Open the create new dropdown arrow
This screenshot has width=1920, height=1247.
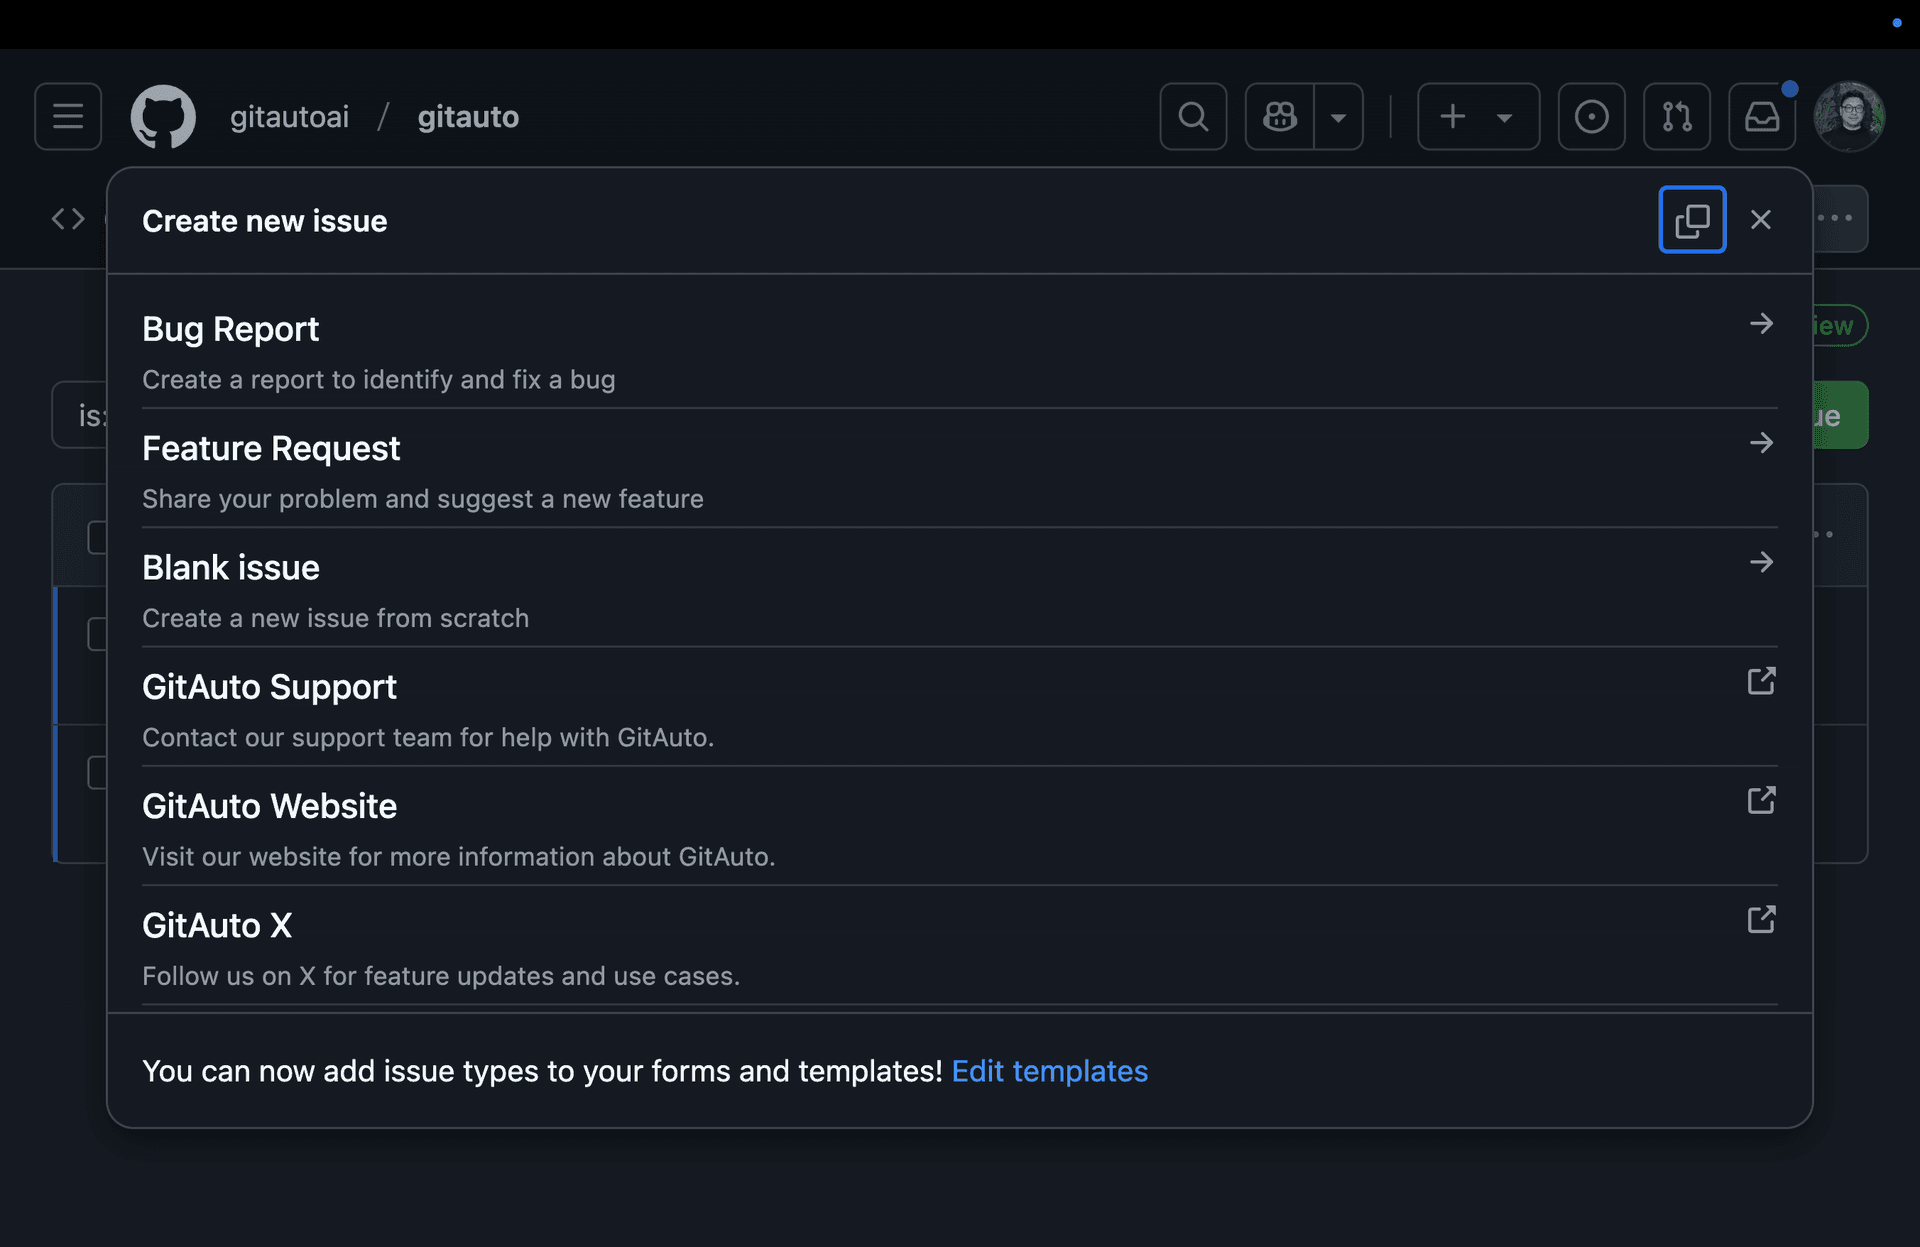[x=1505, y=116]
